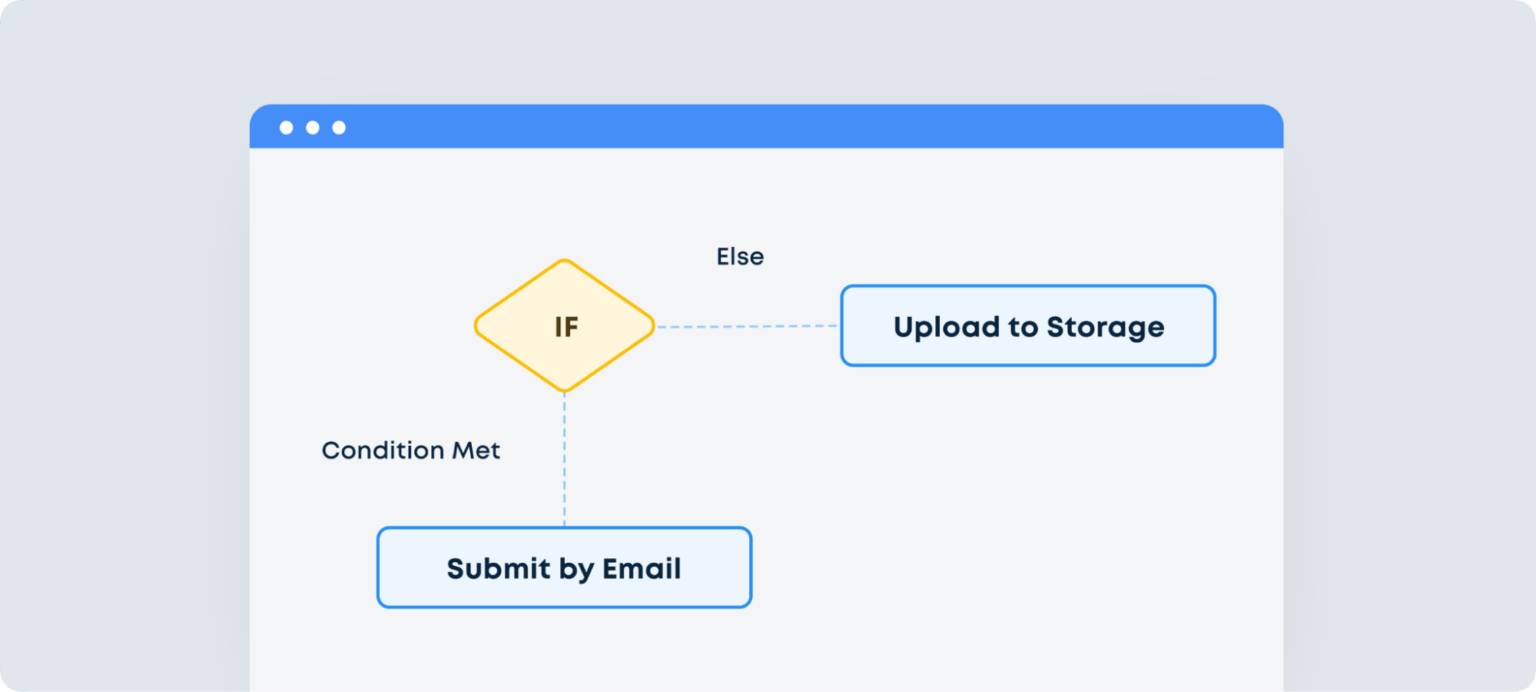Click the rightmost white window dot

[x=339, y=128]
